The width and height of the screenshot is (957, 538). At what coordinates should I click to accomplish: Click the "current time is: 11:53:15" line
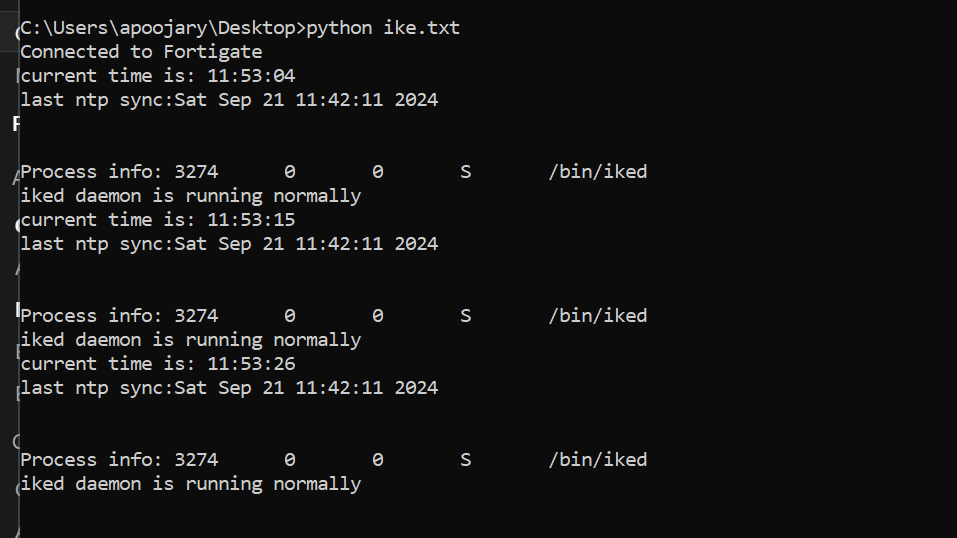coord(158,220)
